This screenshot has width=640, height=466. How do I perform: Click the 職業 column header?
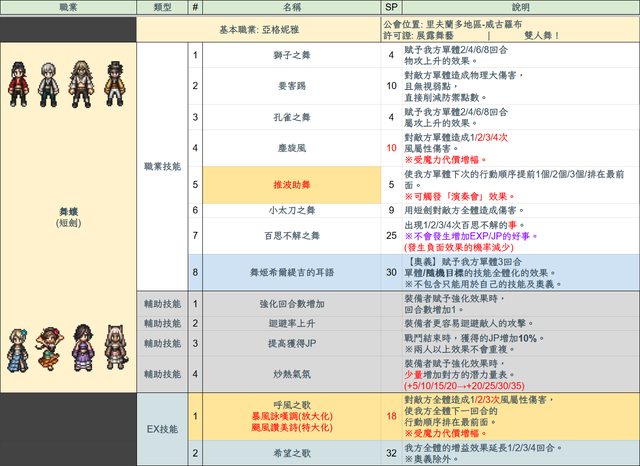pyautogui.click(x=67, y=7)
